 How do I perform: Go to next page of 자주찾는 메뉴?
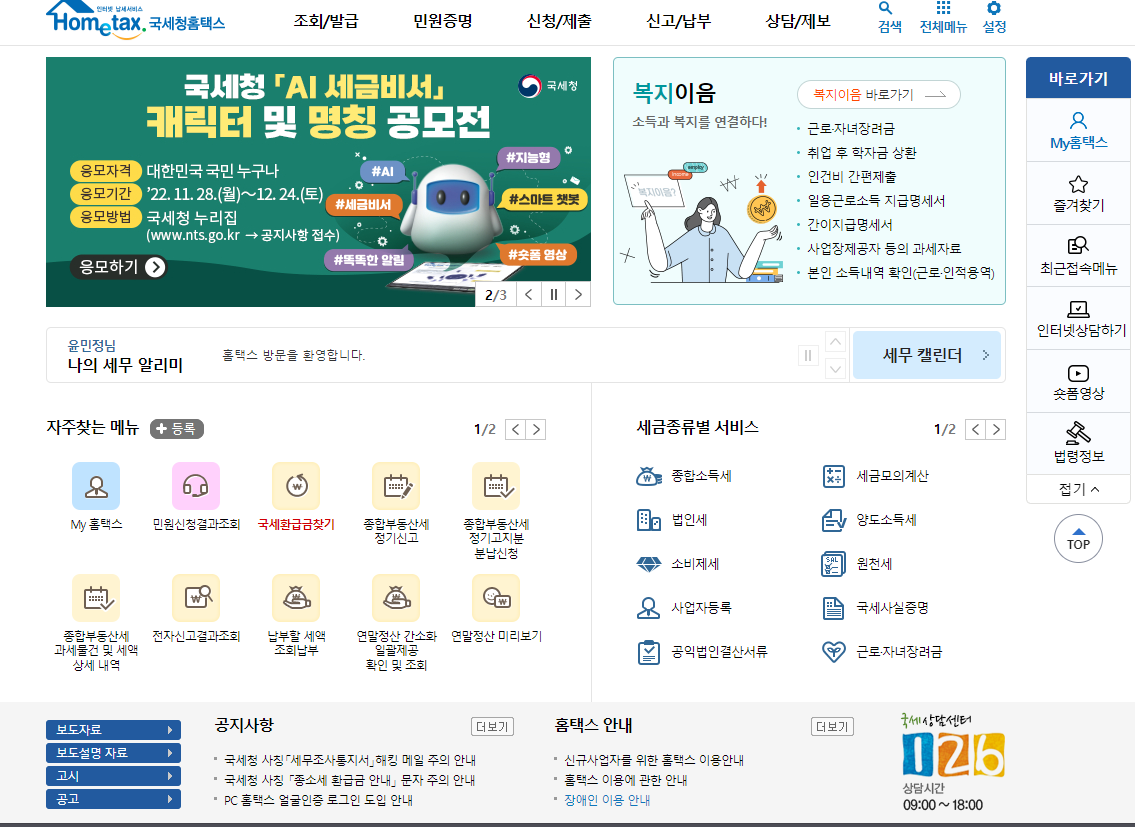click(536, 429)
